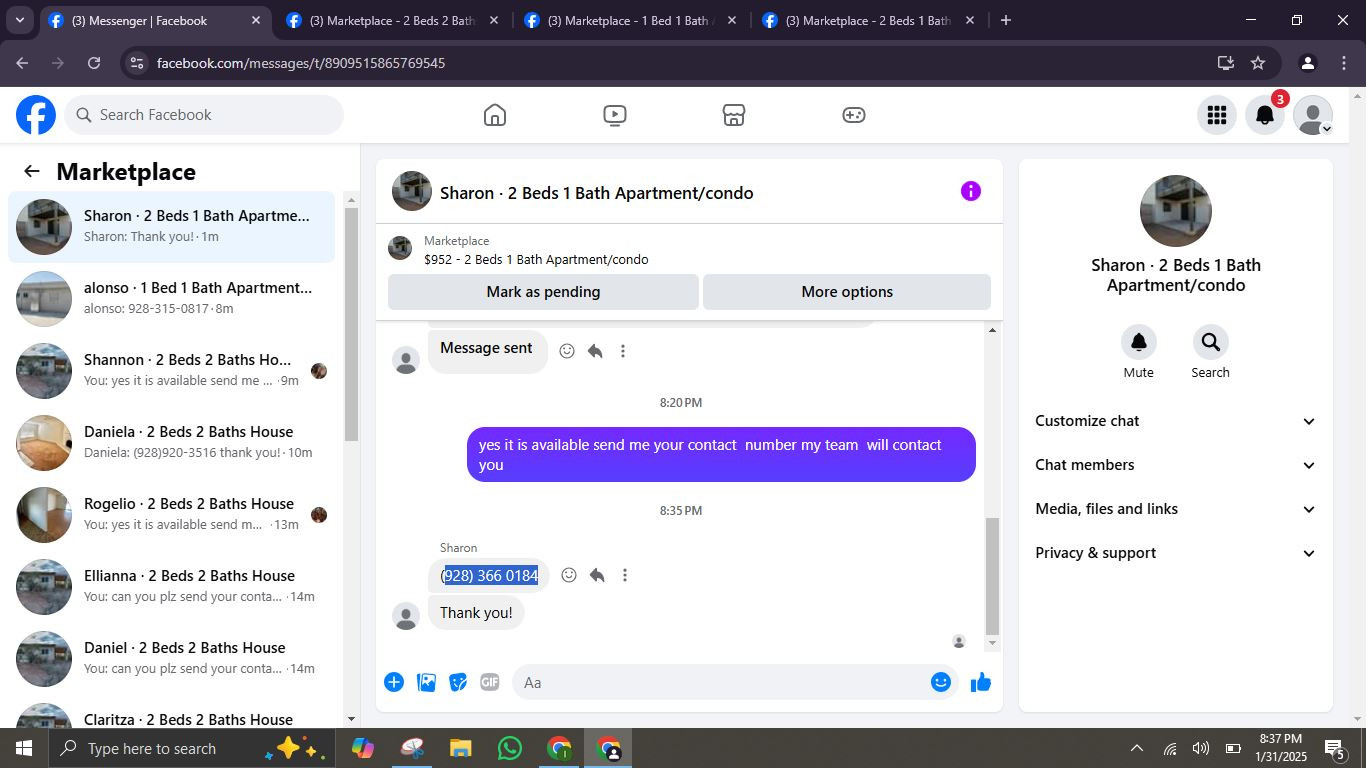Click the Search Facebook field
Image resolution: width=1366 pixels, height=768 pixels.
(205, 115)
